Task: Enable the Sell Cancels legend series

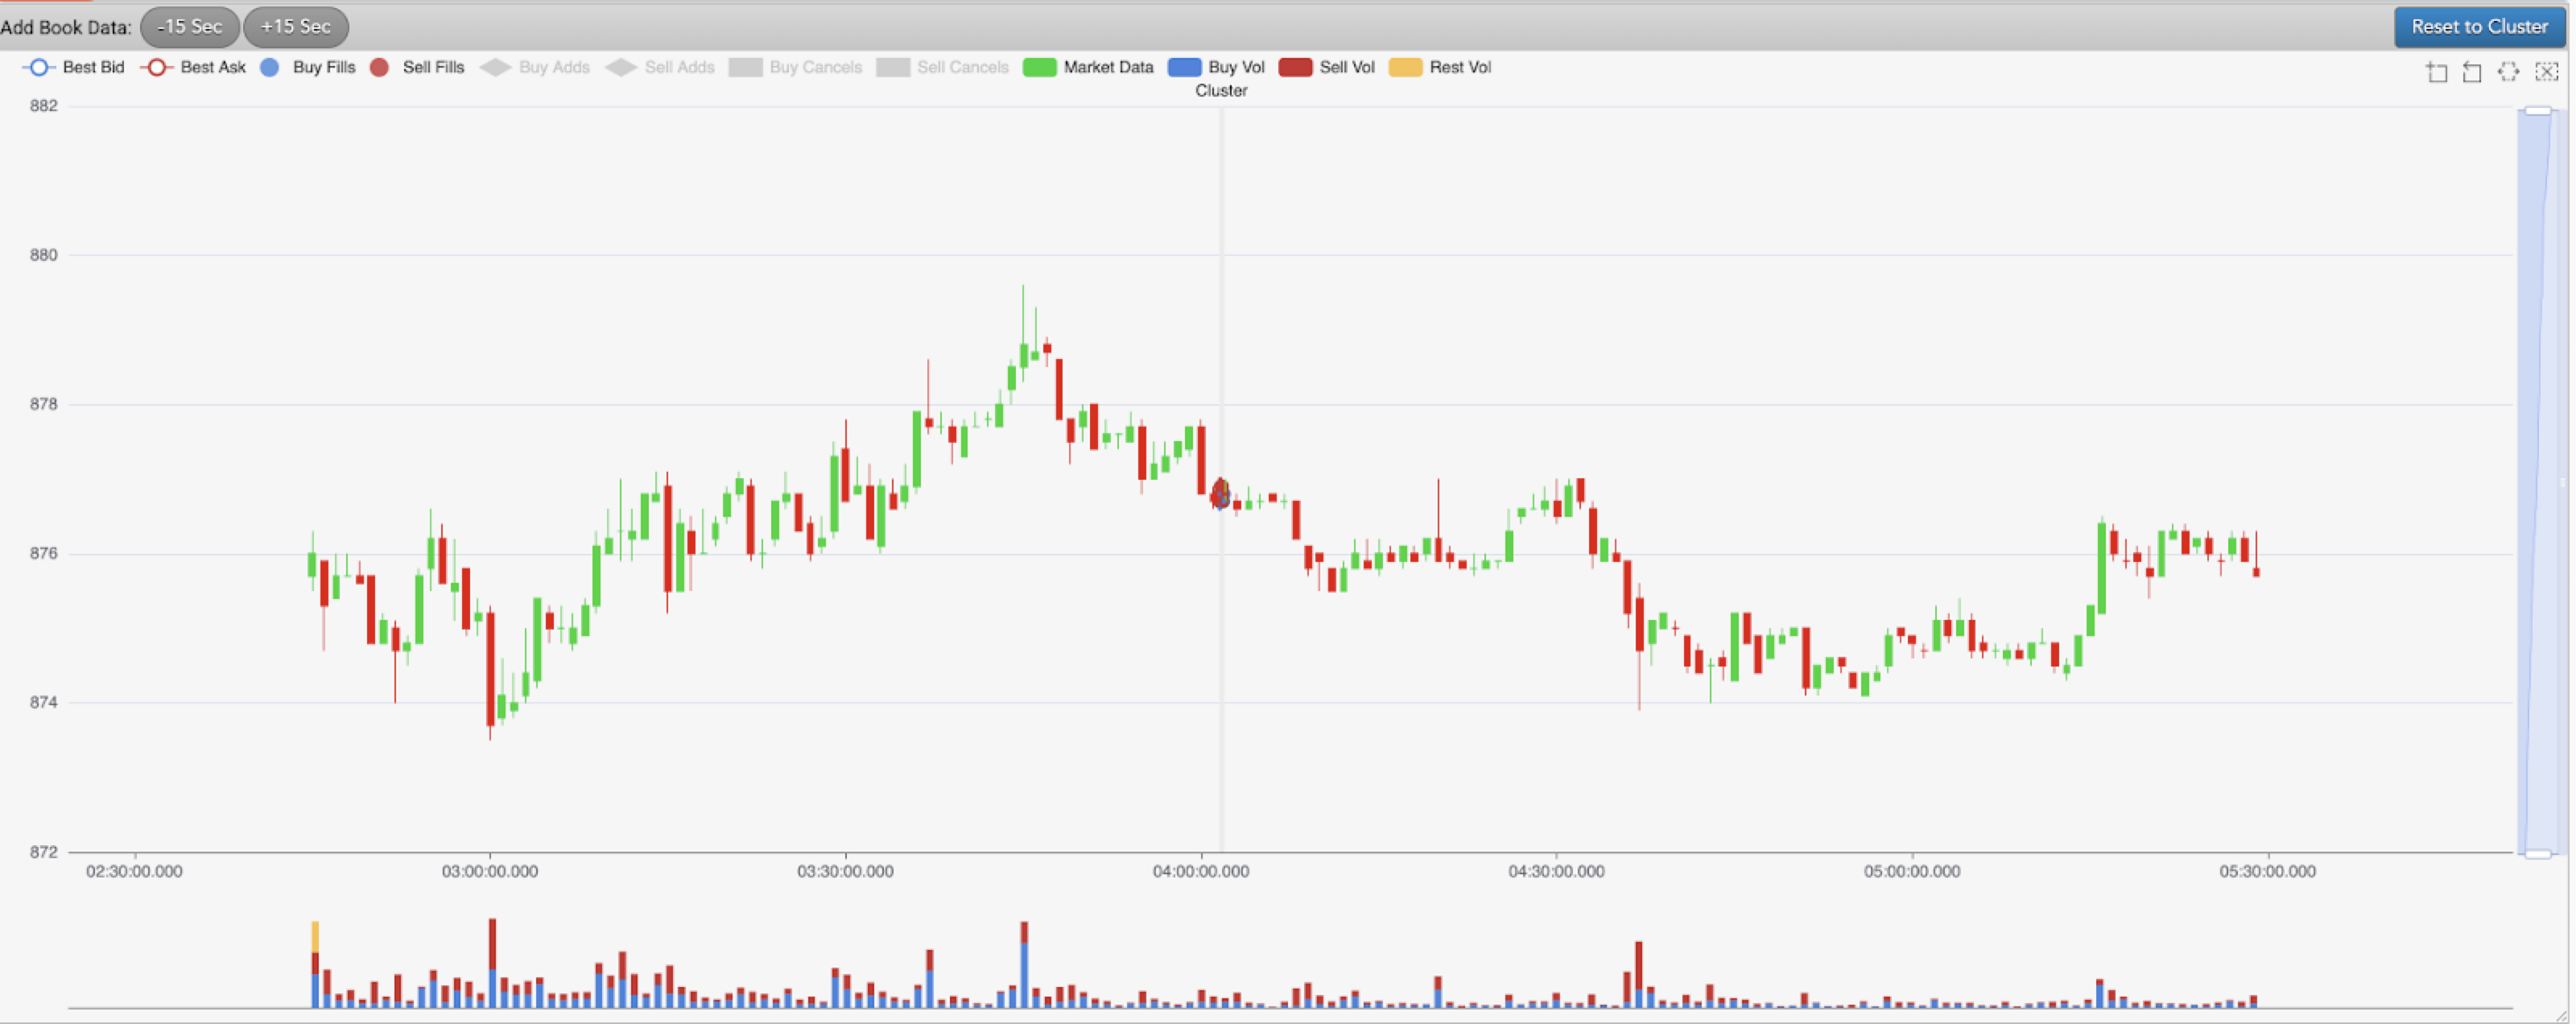Action: pyautogui.click(x=943, y=67)
